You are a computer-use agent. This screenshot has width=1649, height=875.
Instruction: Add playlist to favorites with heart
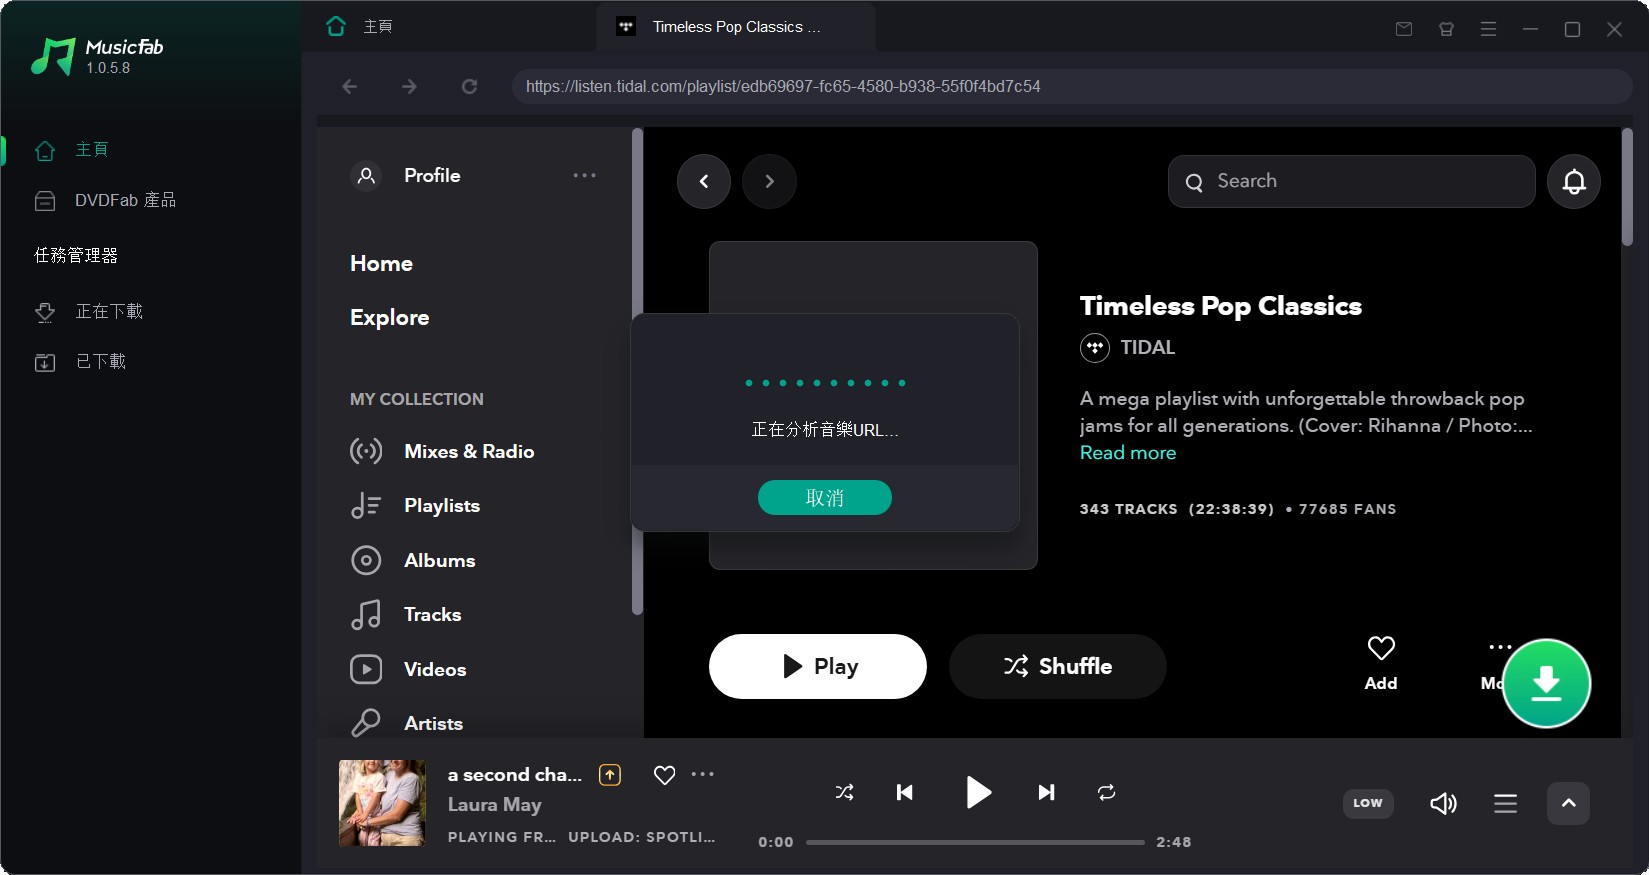pyautogui.click(x=1381, y=663)
